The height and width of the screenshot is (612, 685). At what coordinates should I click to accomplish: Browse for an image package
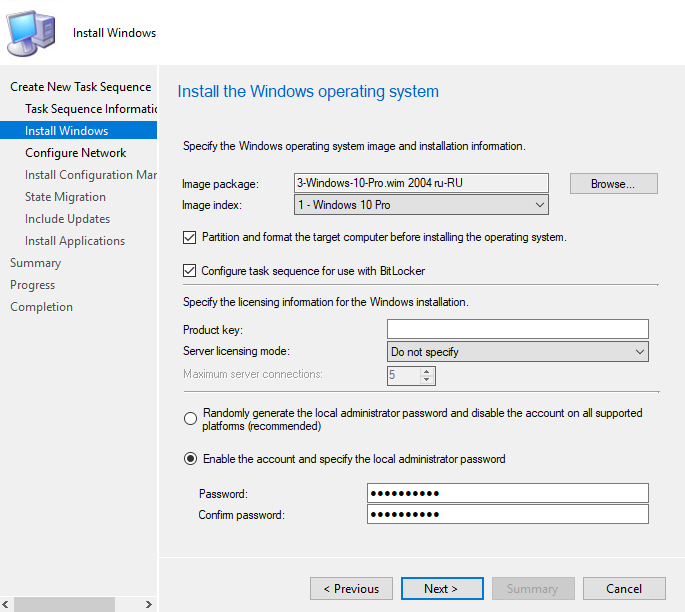pos(613,183)
